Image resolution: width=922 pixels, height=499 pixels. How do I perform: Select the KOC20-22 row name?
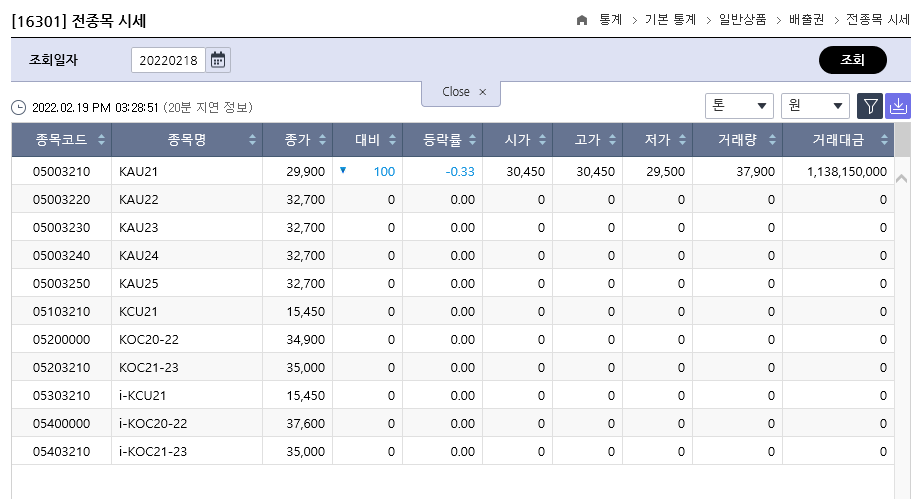tap(149, 340)
